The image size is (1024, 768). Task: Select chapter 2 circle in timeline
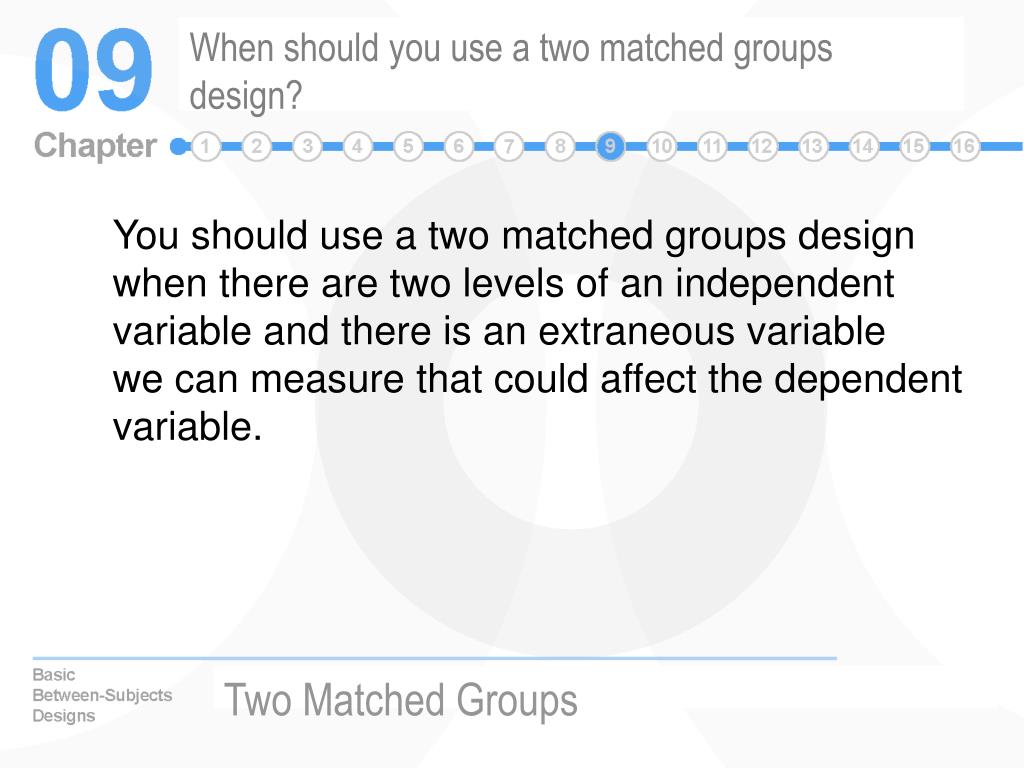click(257, 146)
